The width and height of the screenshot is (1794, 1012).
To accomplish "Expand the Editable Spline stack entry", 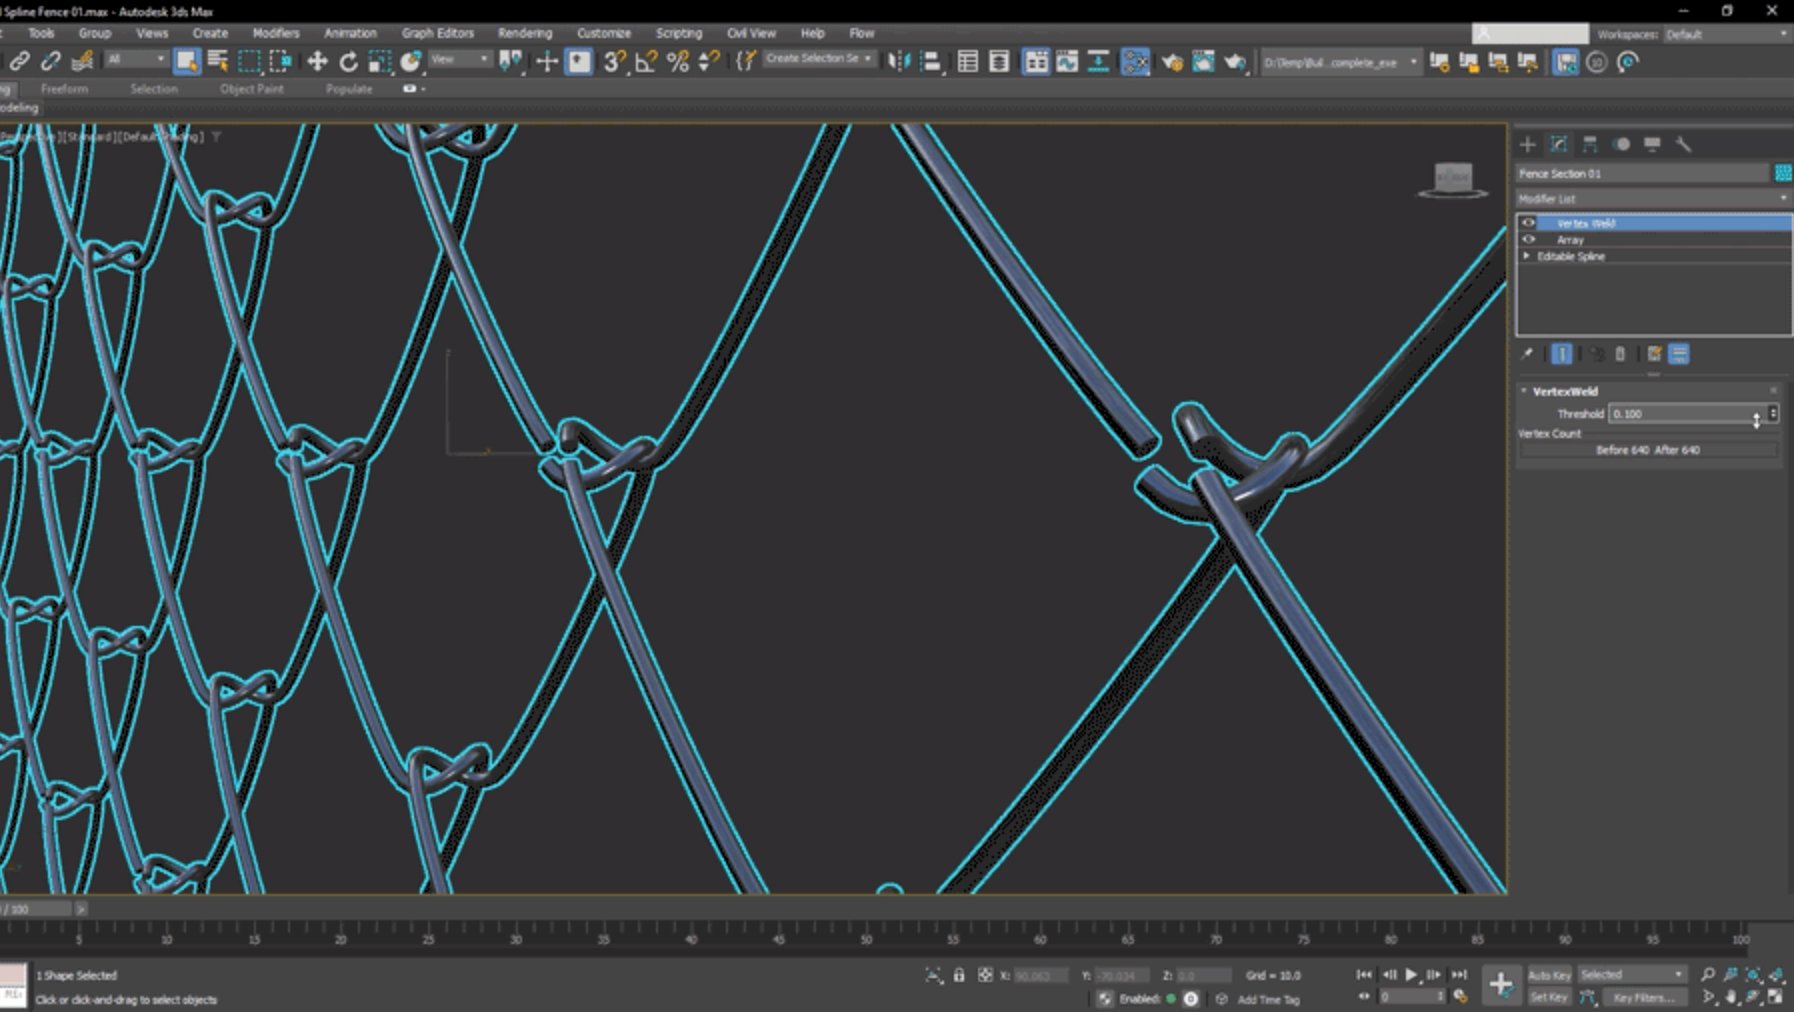I will (x=1527, y=257).
